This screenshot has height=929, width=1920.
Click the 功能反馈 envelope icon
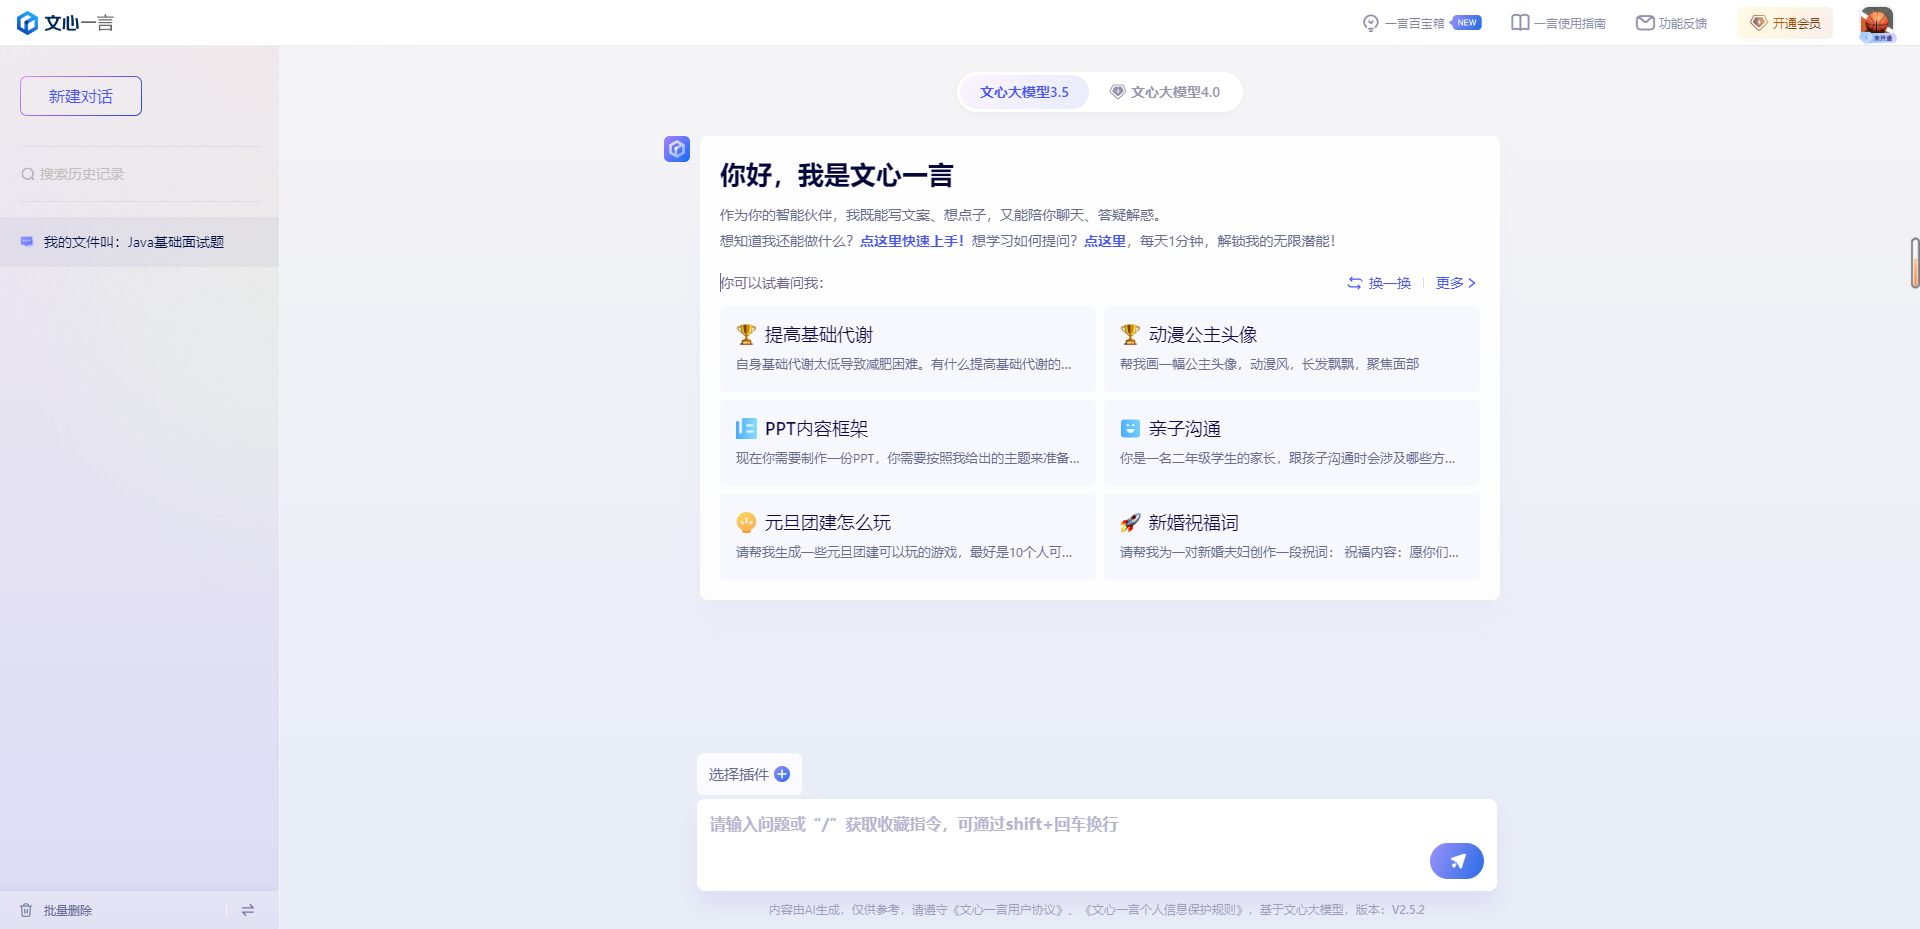tap(1645, 23)
